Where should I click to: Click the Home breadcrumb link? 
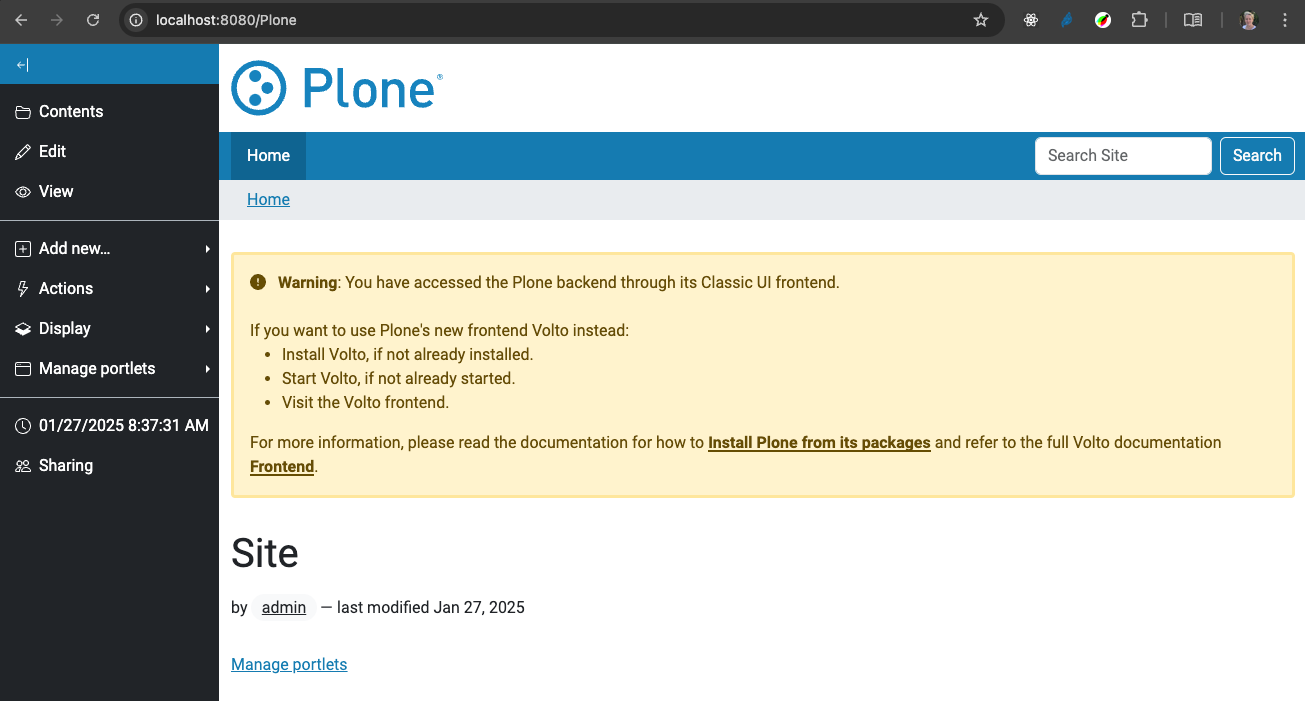click(268, 200)
